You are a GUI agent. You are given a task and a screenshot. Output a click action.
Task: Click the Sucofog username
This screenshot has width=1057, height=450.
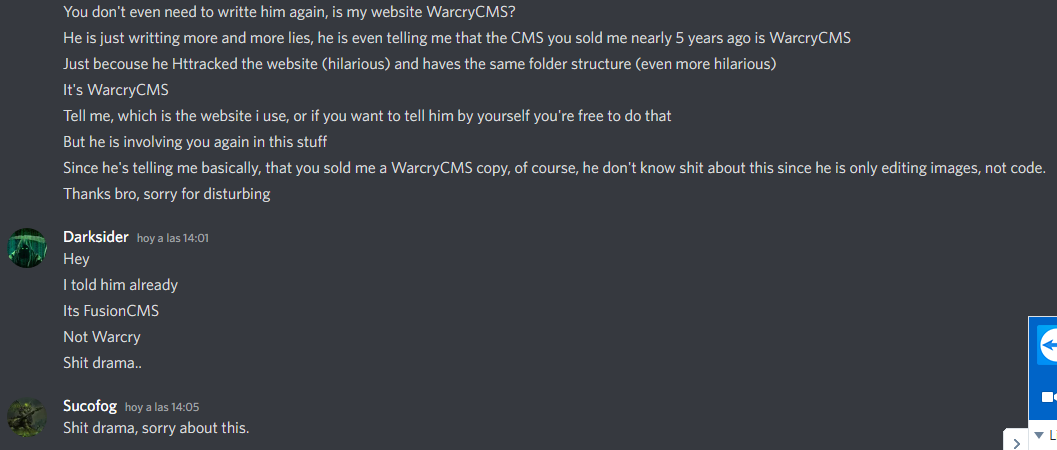coord(90,406)
